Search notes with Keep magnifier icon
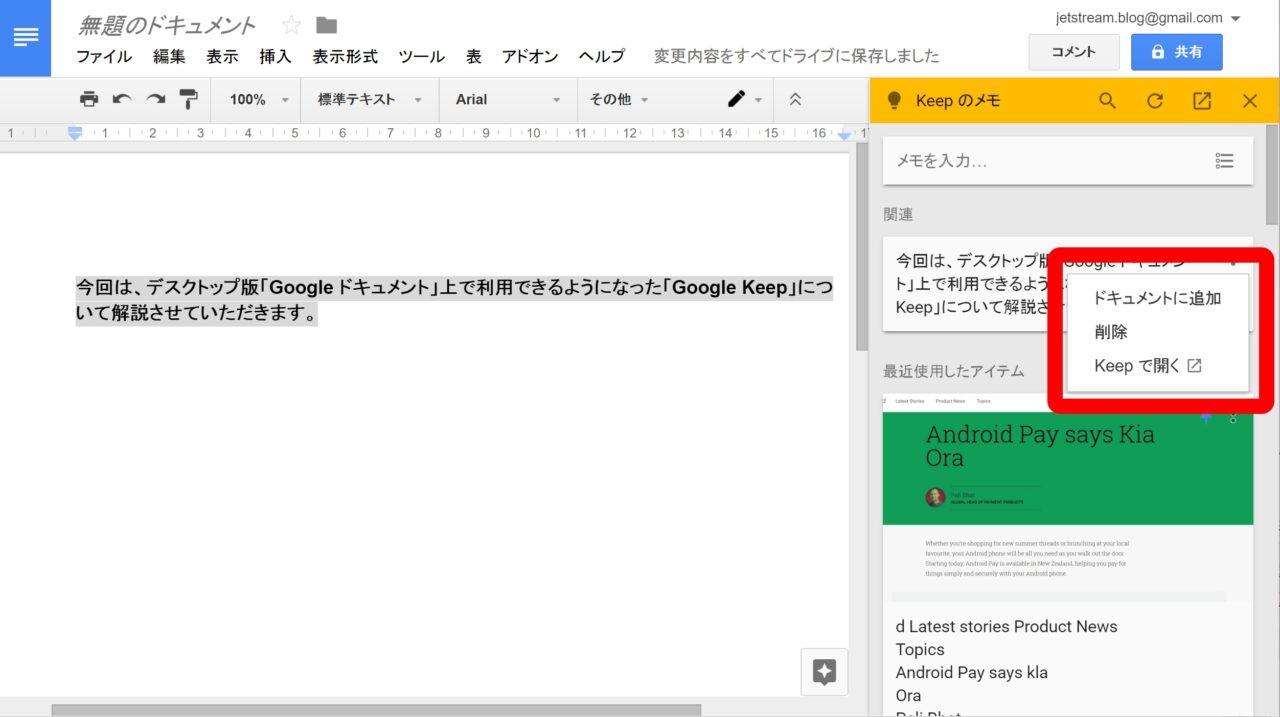This screenshot has height=717, width=1280. coord(1107,100)
